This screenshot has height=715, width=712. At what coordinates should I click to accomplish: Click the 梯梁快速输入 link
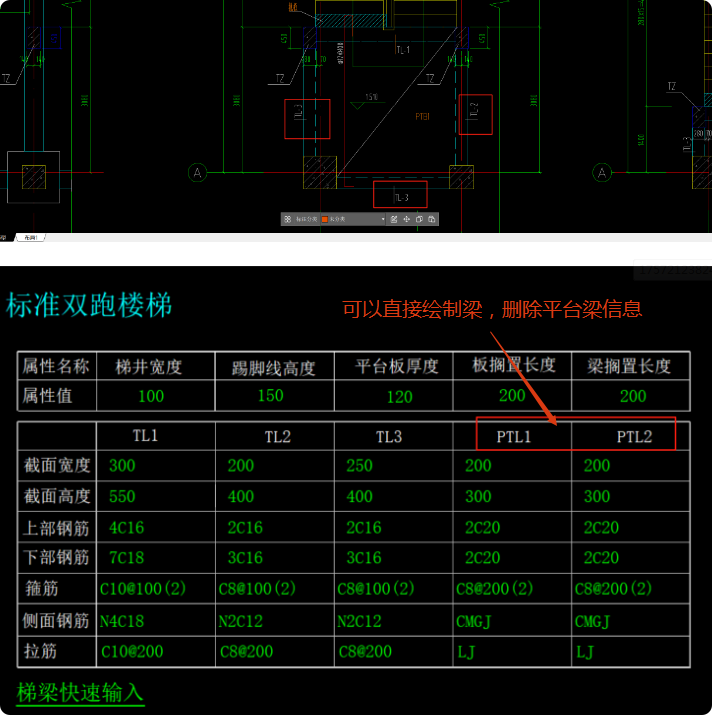pos(80,693)
